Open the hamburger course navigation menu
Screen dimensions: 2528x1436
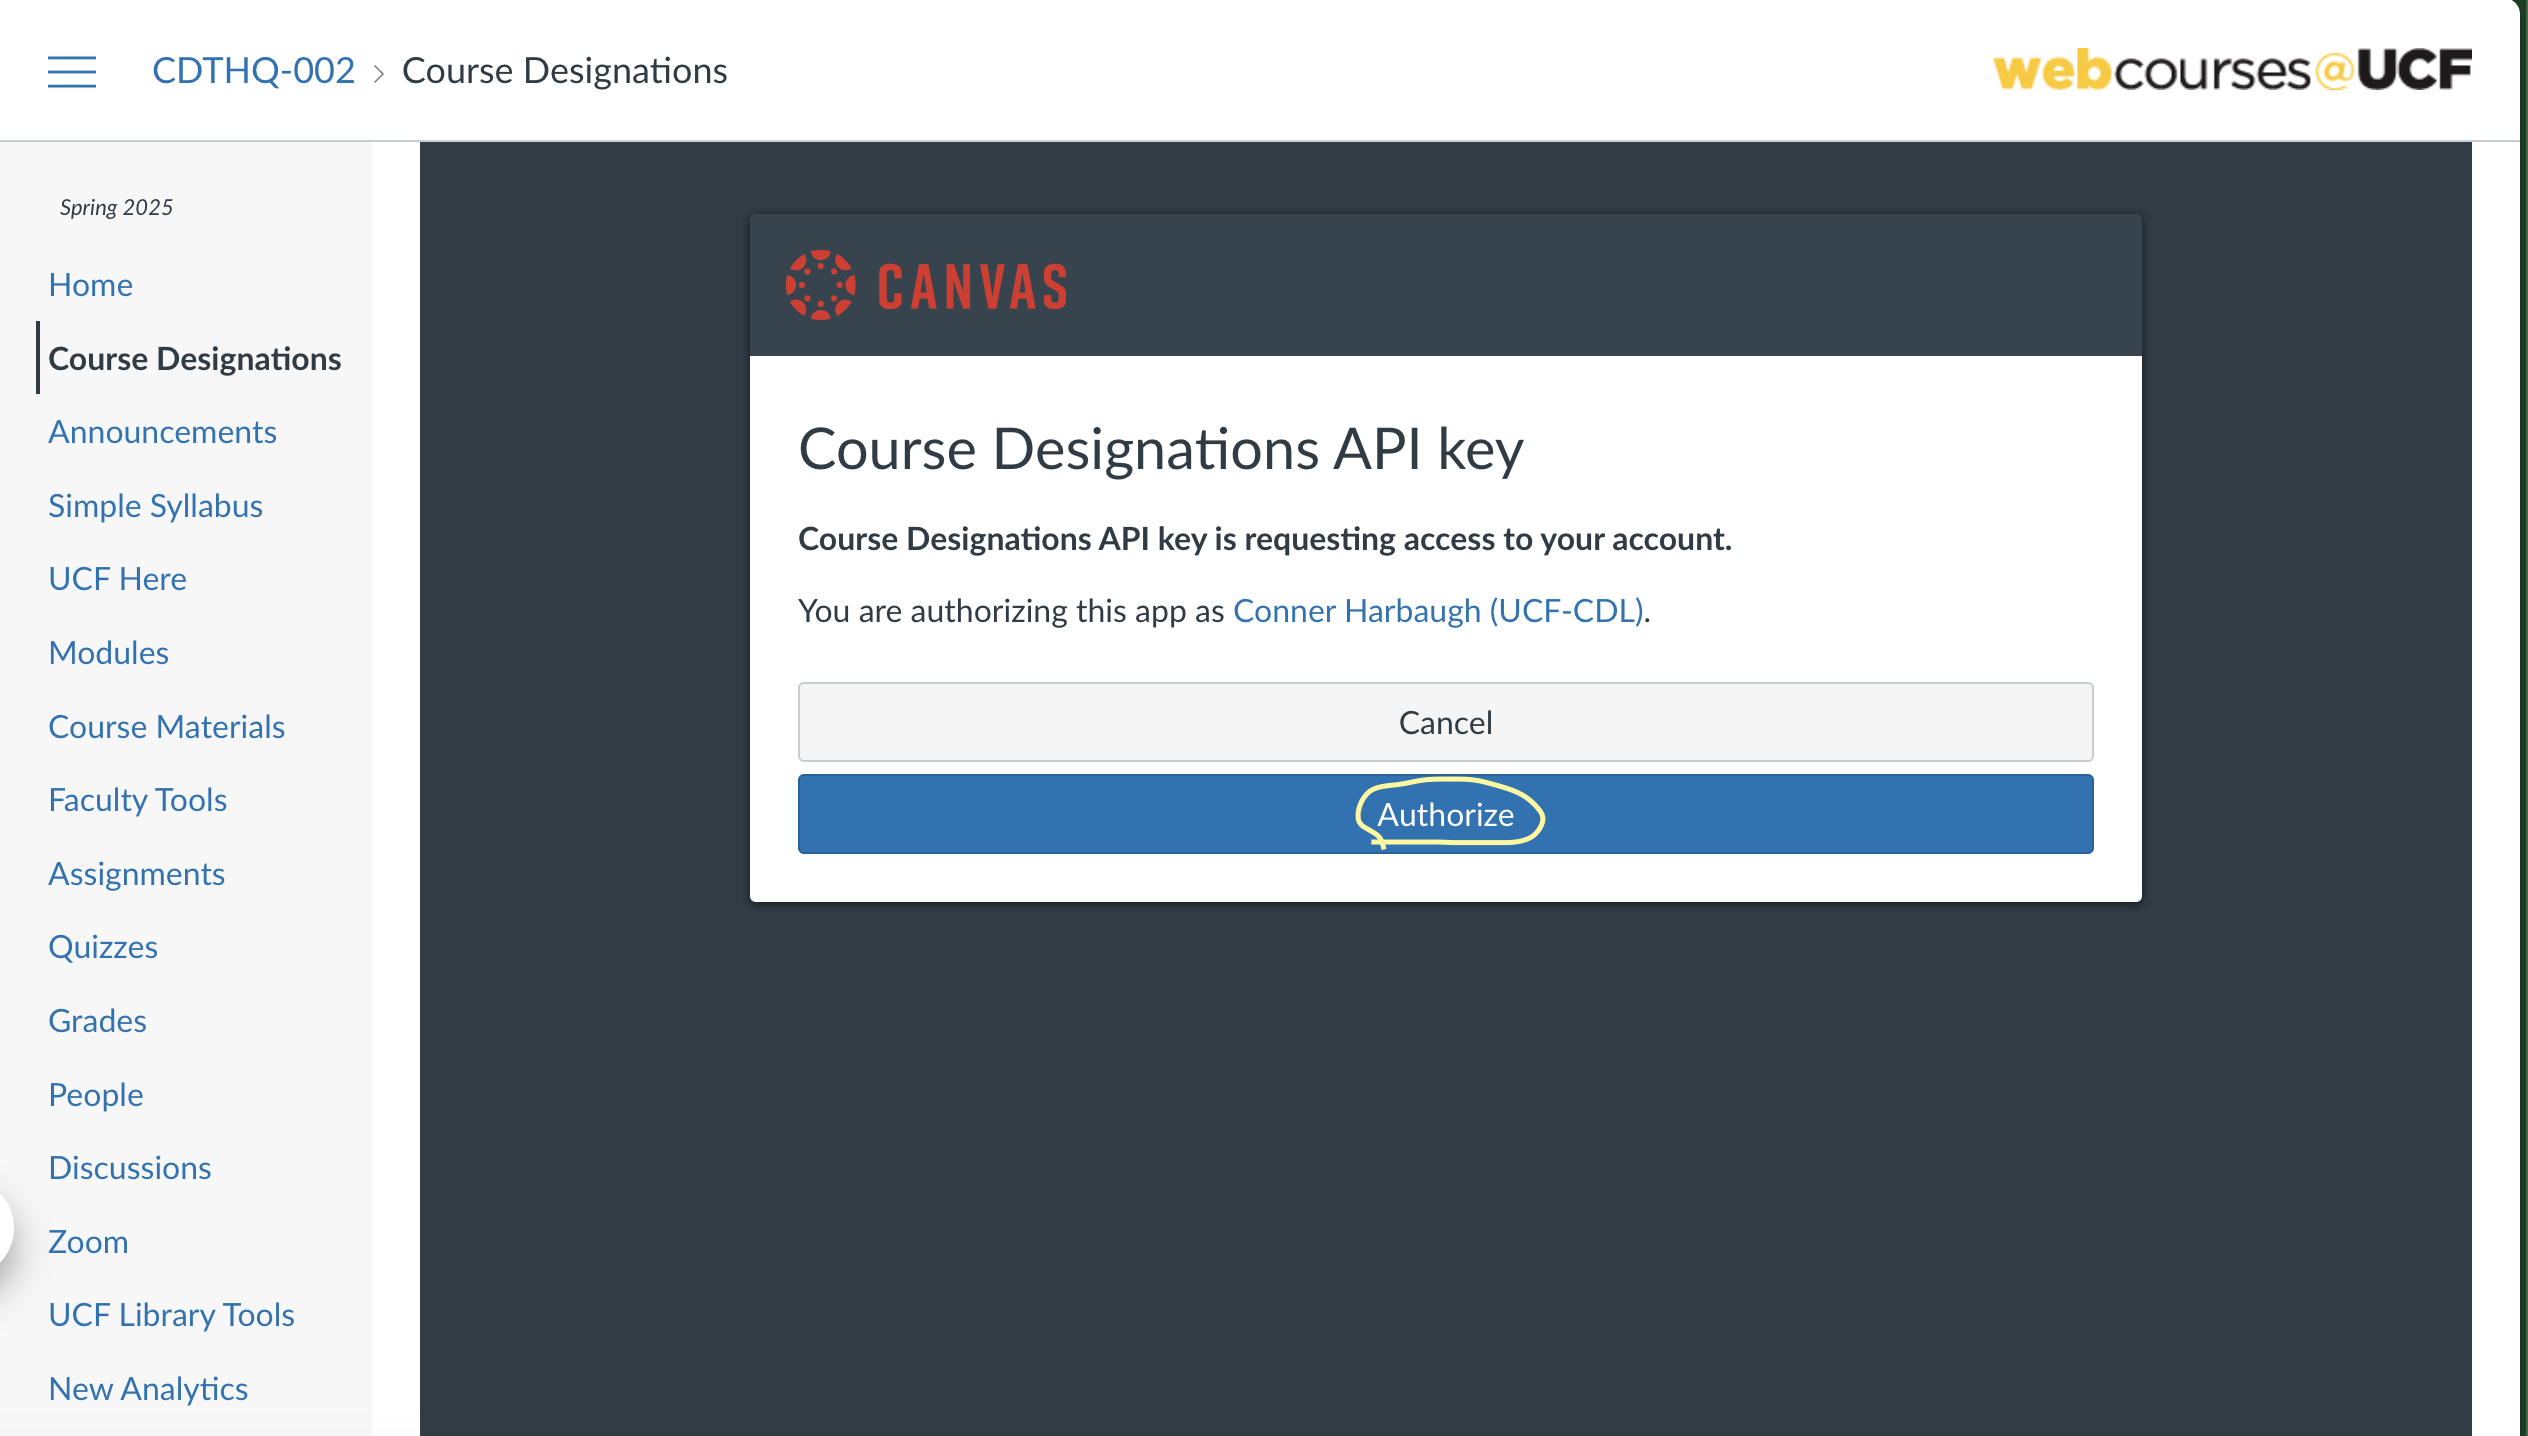coord(72,71)
